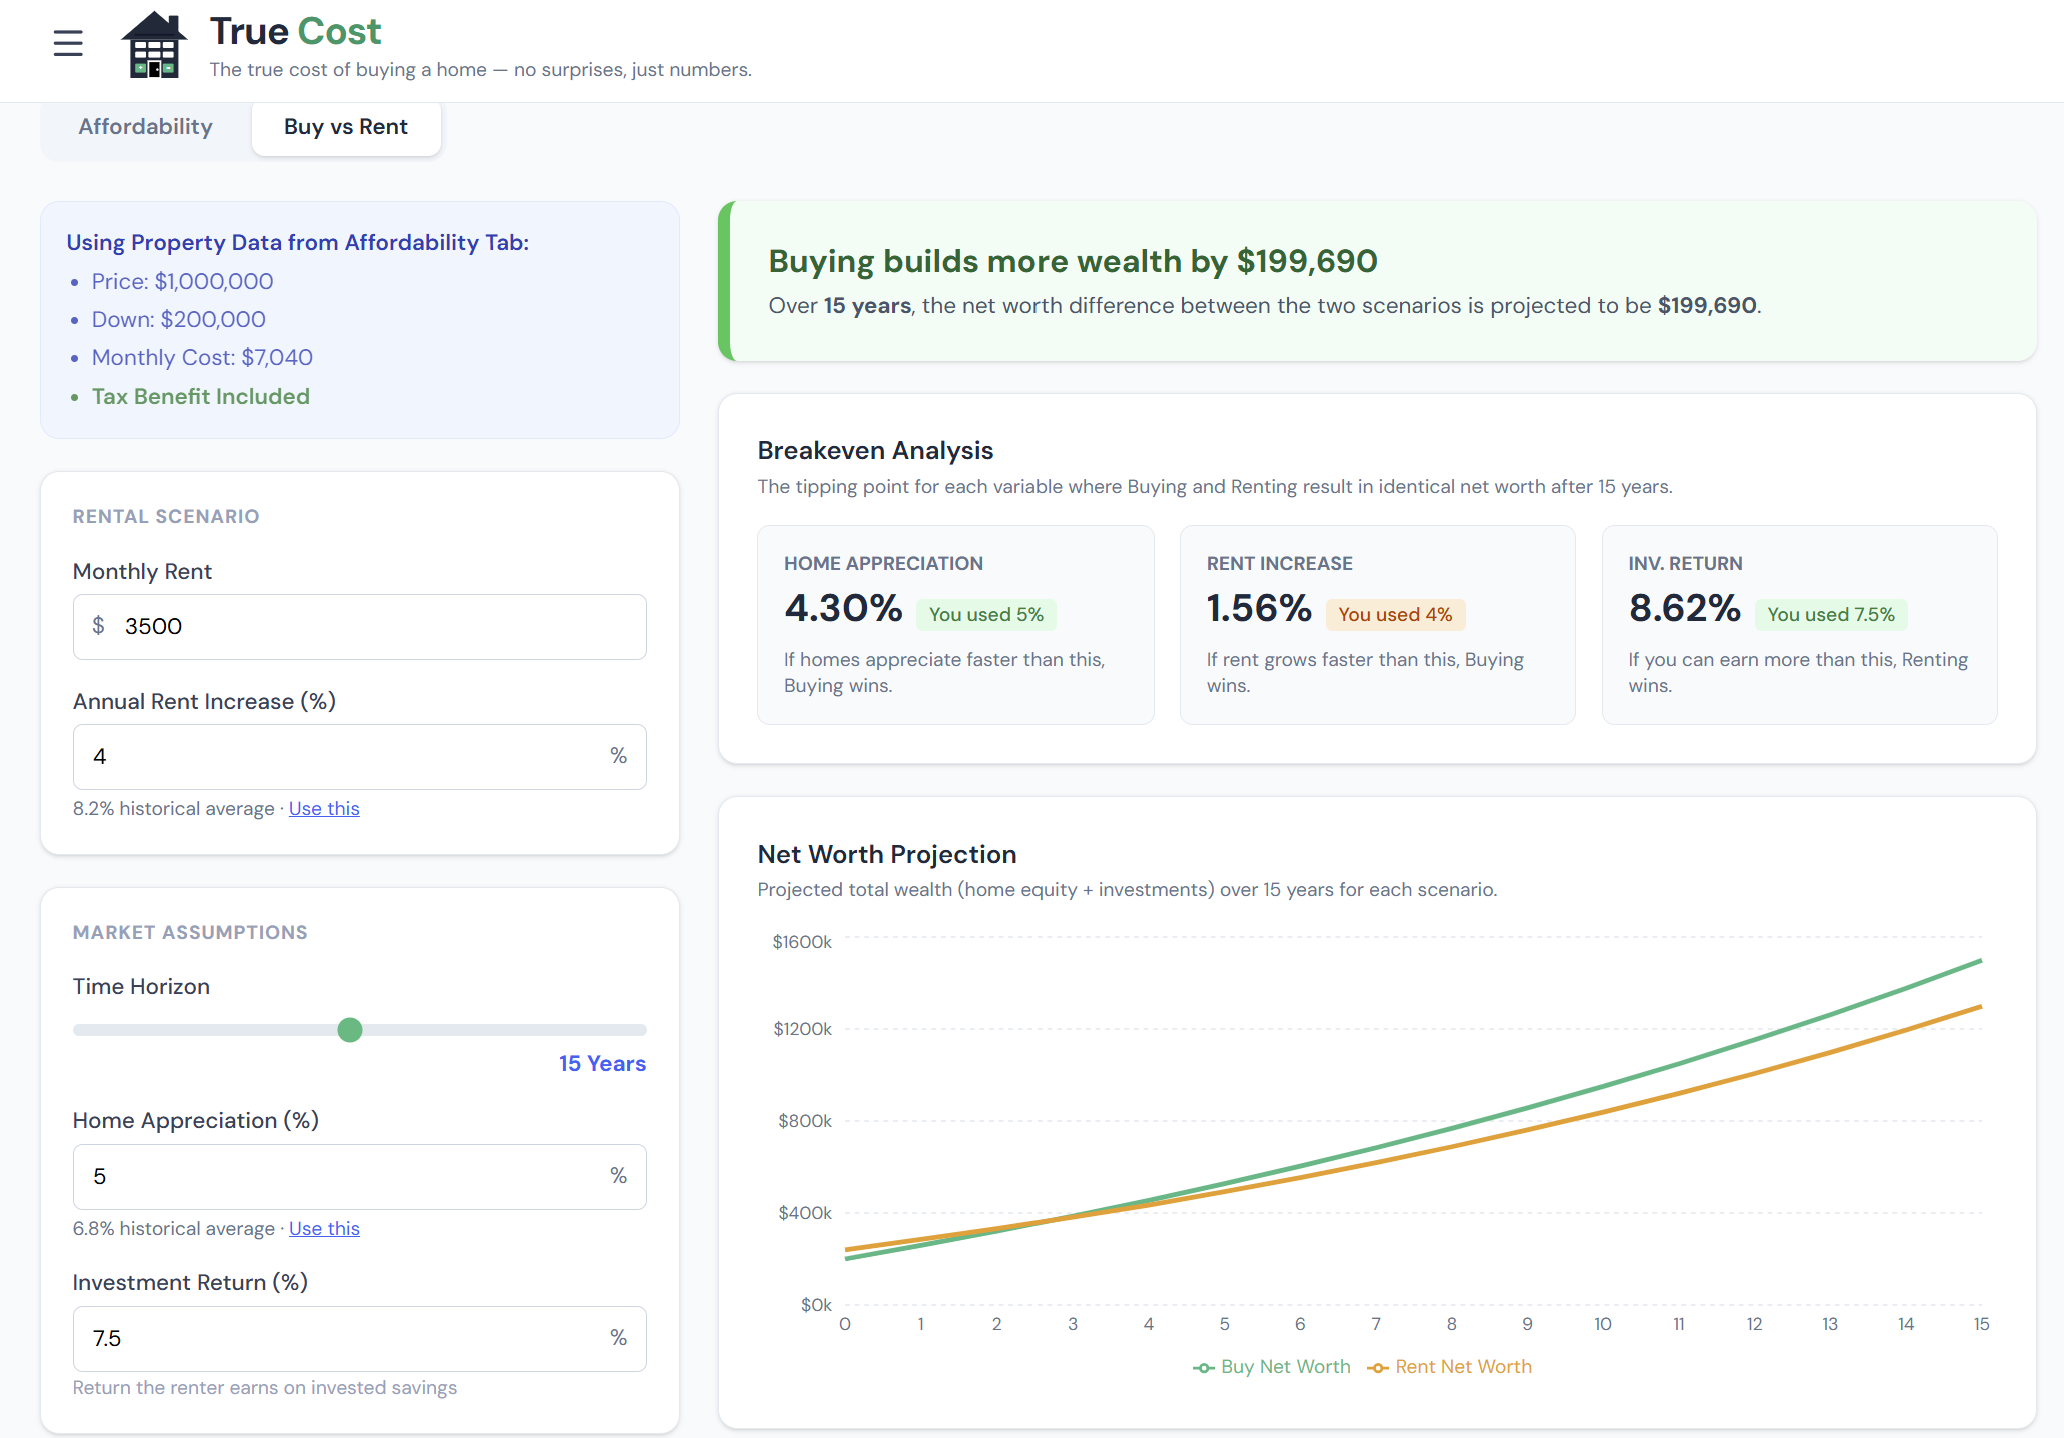Click the Time Horizon slider handle

(350, 1030)
